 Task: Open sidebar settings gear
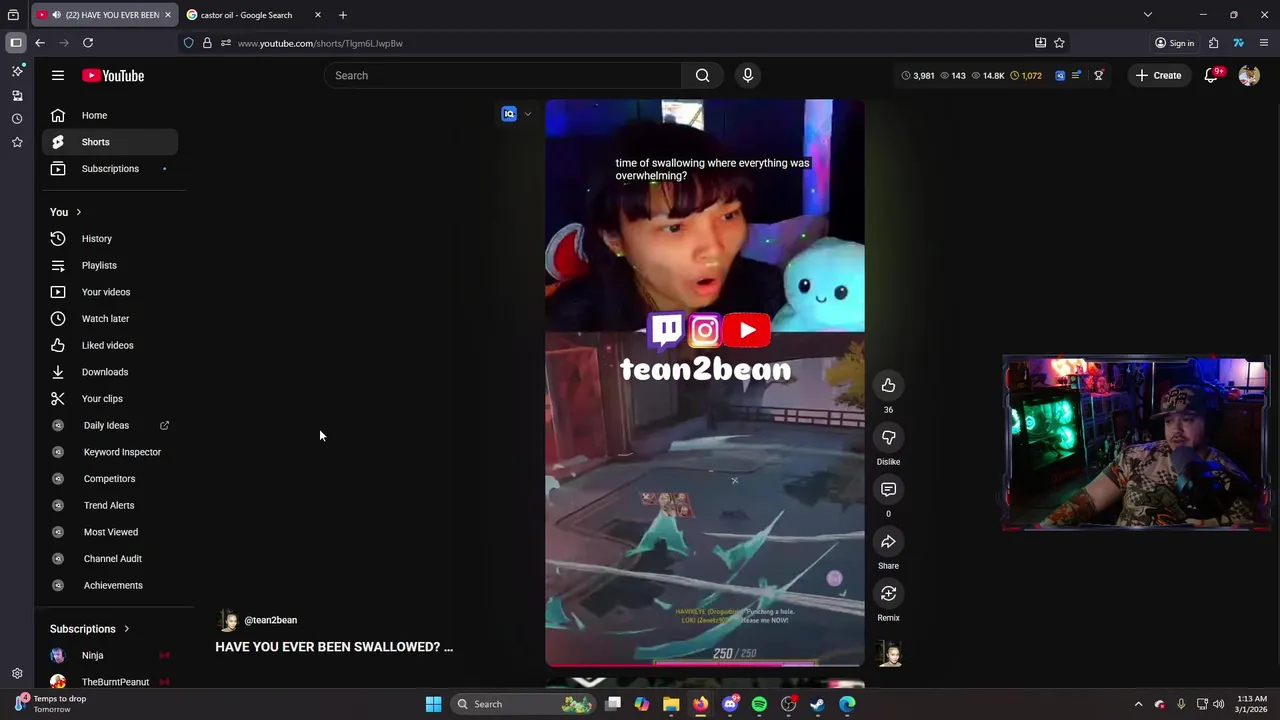(17, 674)
